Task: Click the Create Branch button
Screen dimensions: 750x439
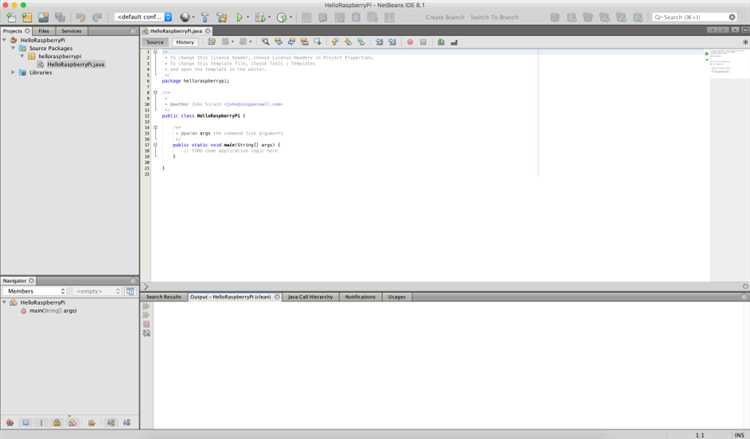Action: click(445, 17)
